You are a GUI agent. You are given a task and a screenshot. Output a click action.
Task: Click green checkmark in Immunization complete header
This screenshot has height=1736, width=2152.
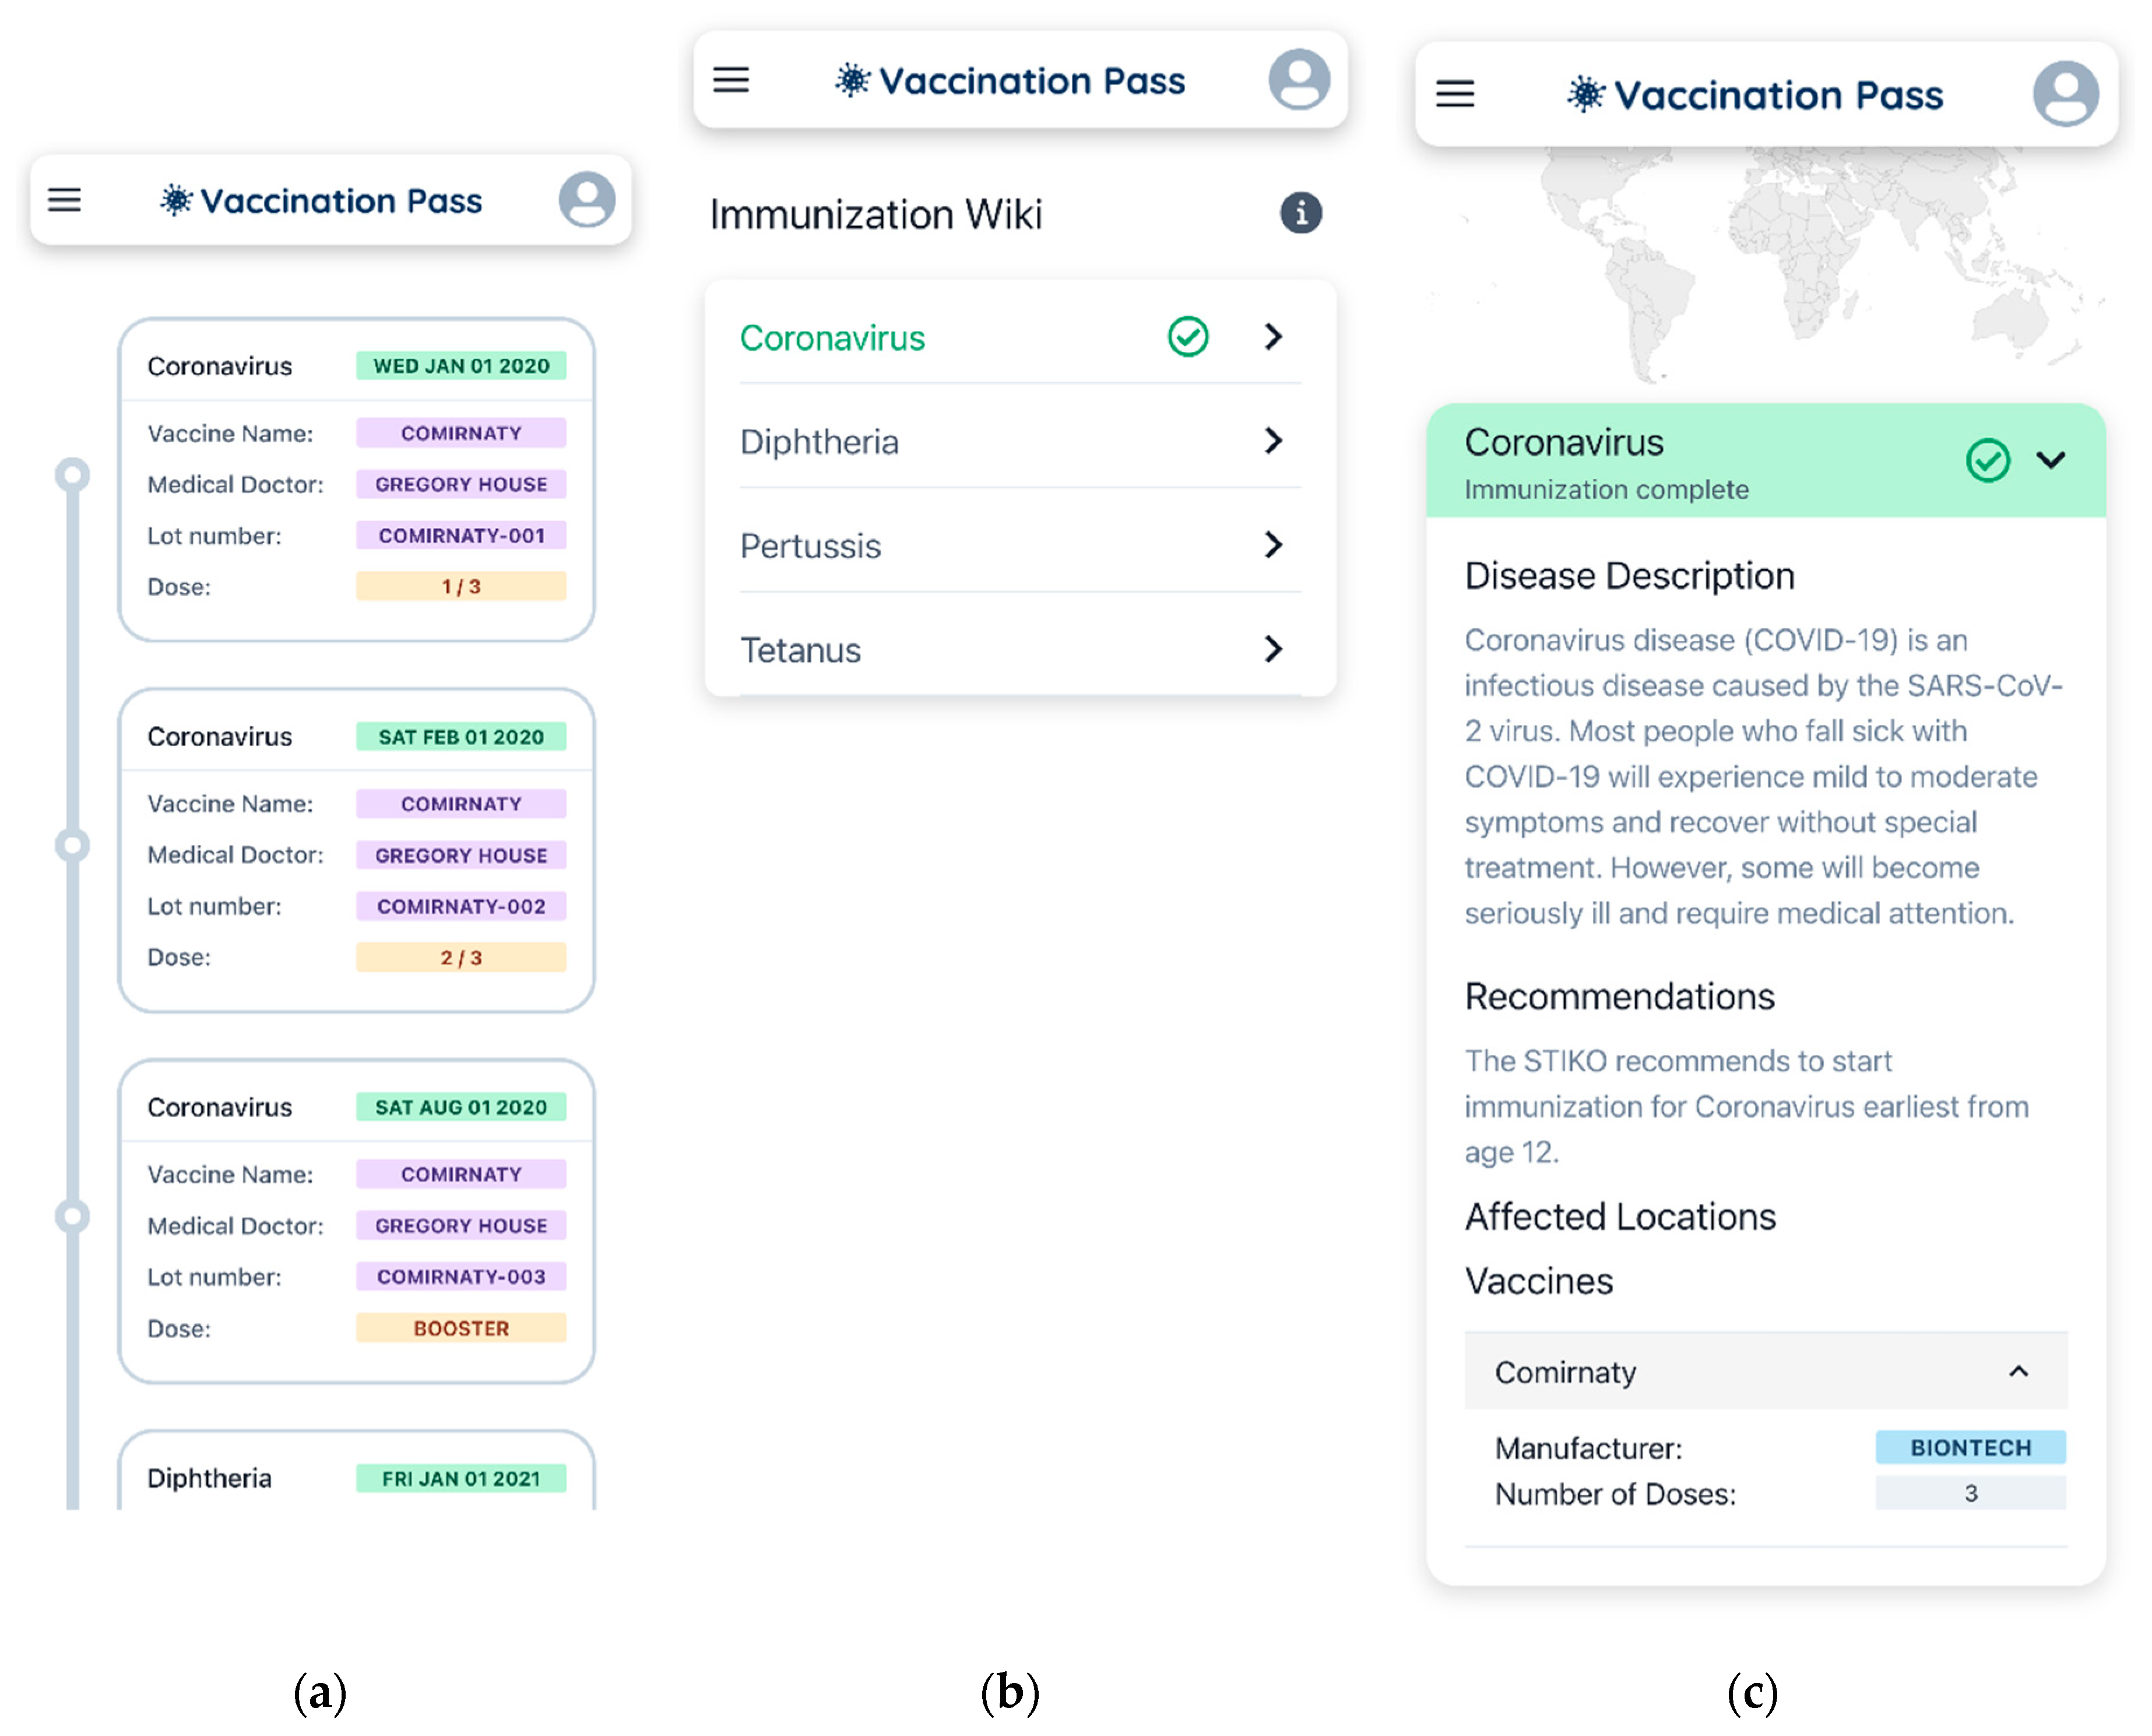pyautogui.click(x=1987, y=461)
